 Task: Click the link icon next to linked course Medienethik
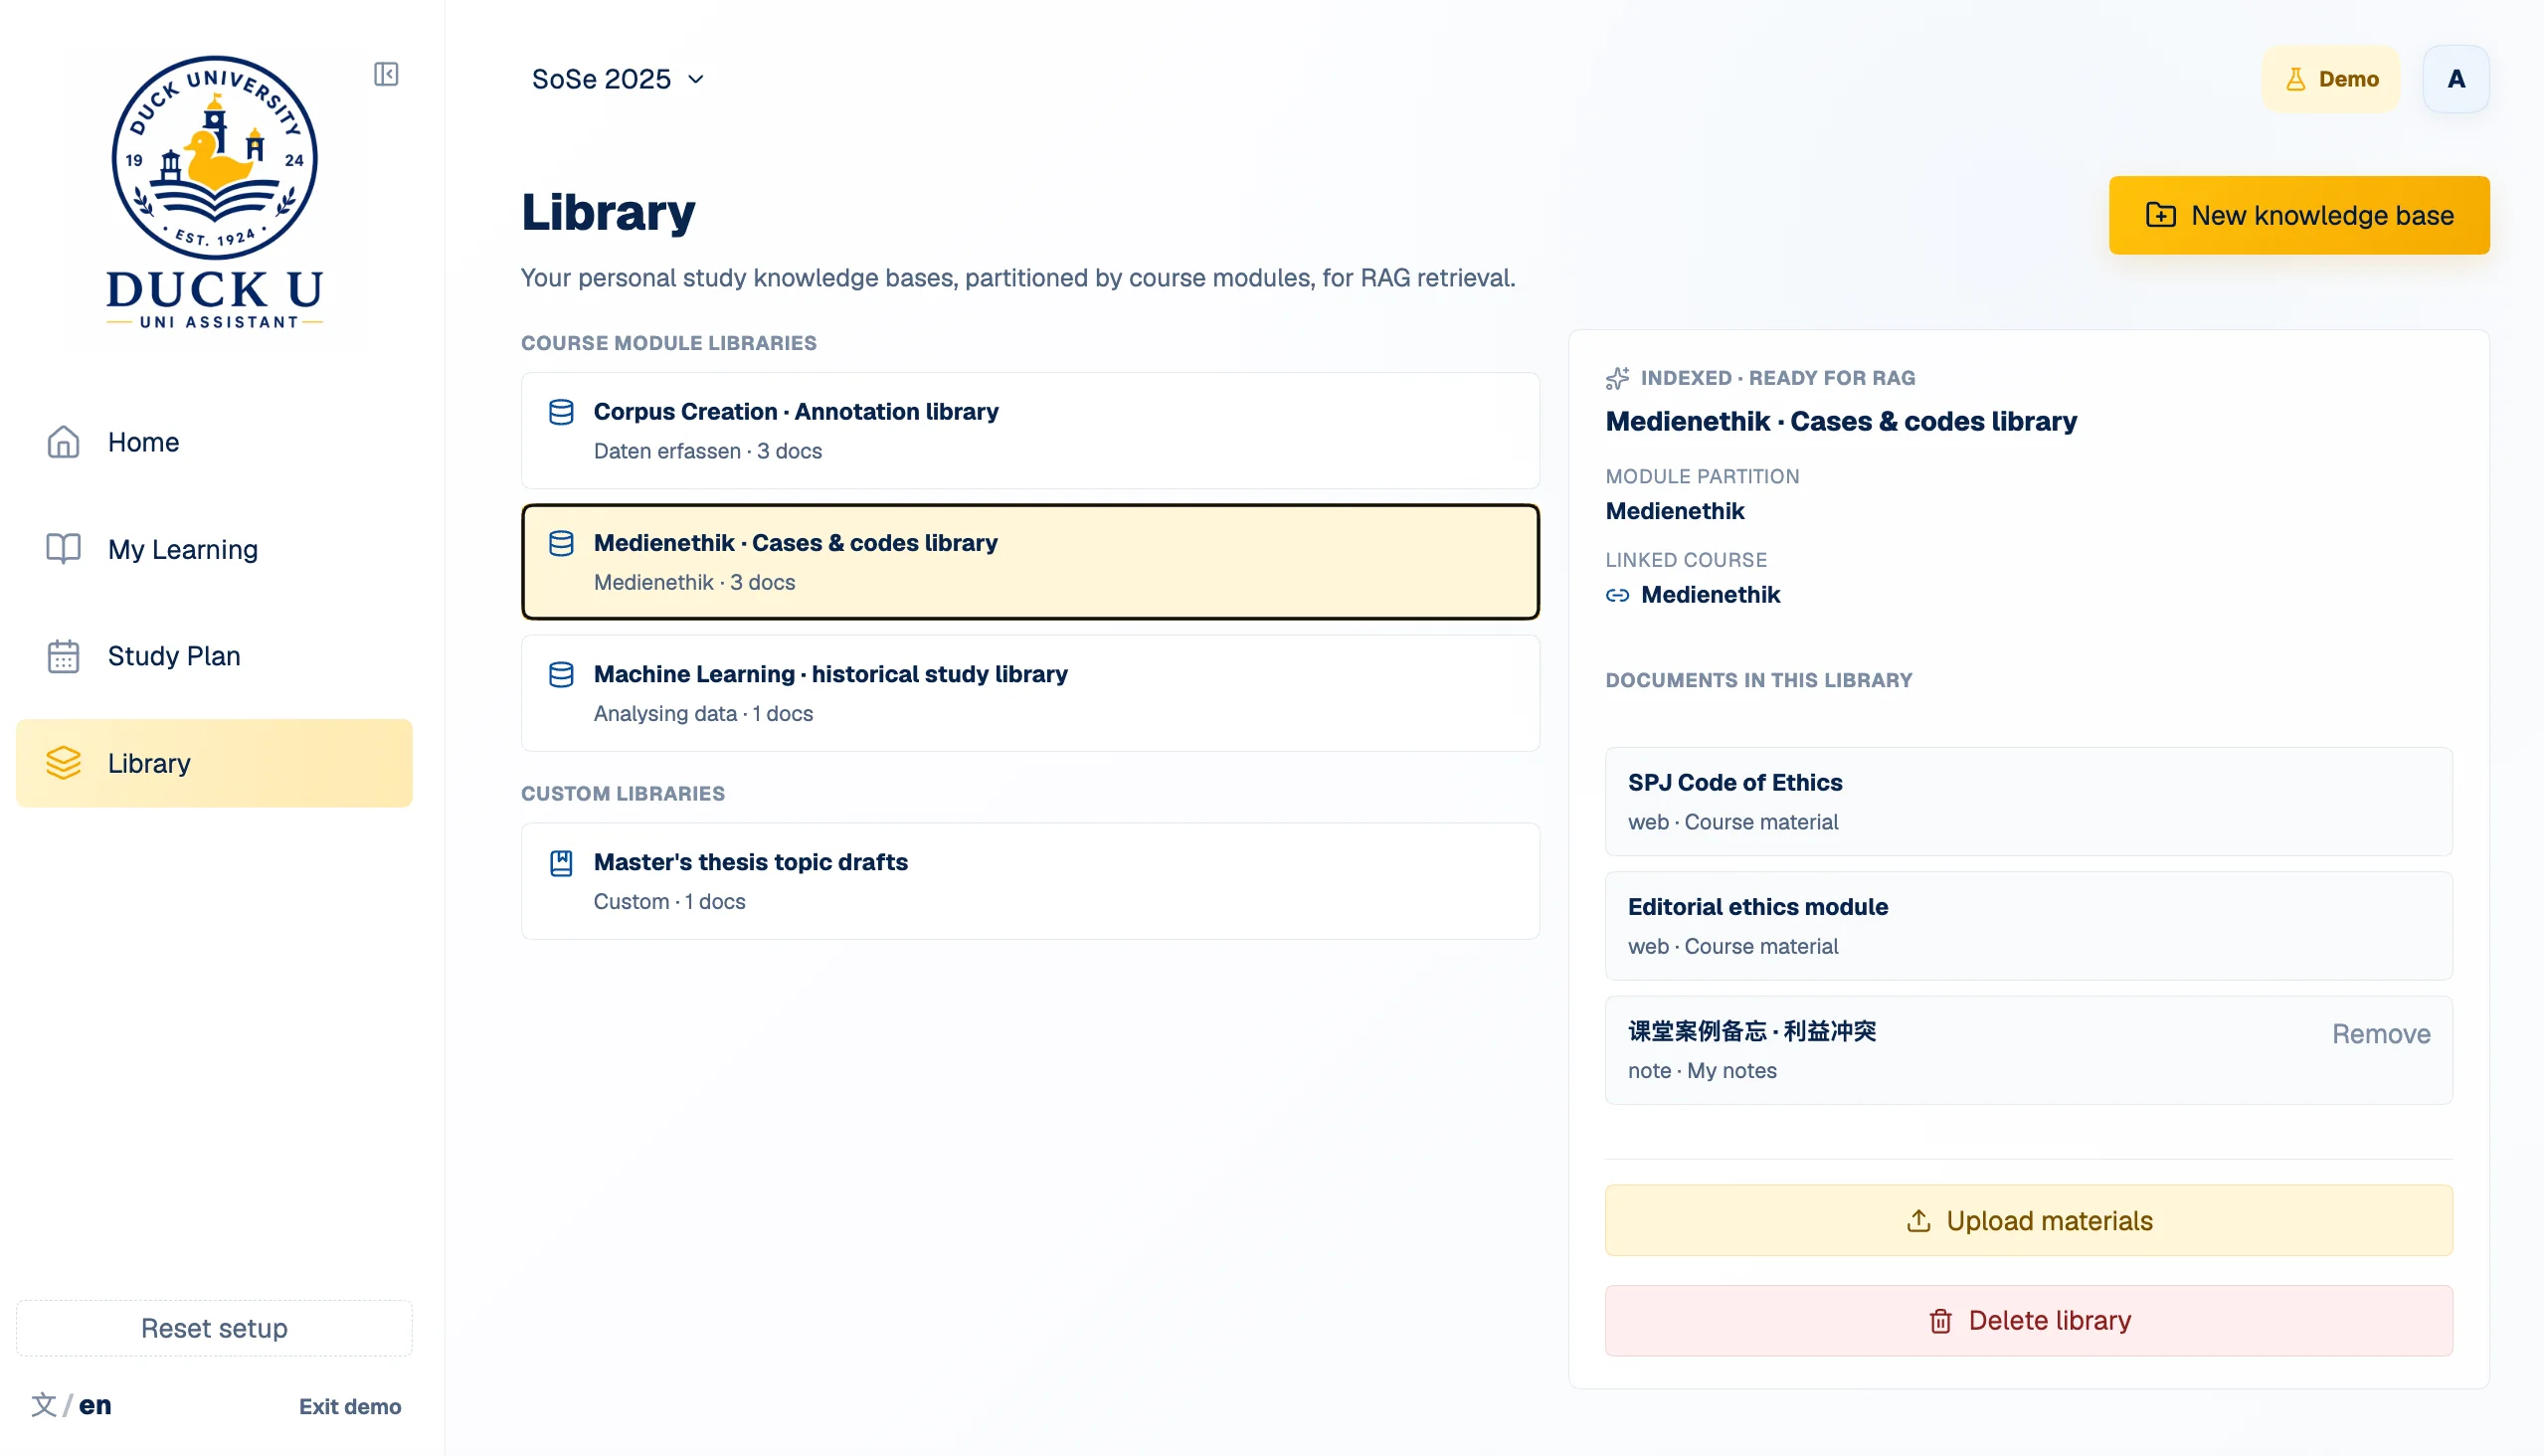pyautogui.click(x=1617, y=595)
